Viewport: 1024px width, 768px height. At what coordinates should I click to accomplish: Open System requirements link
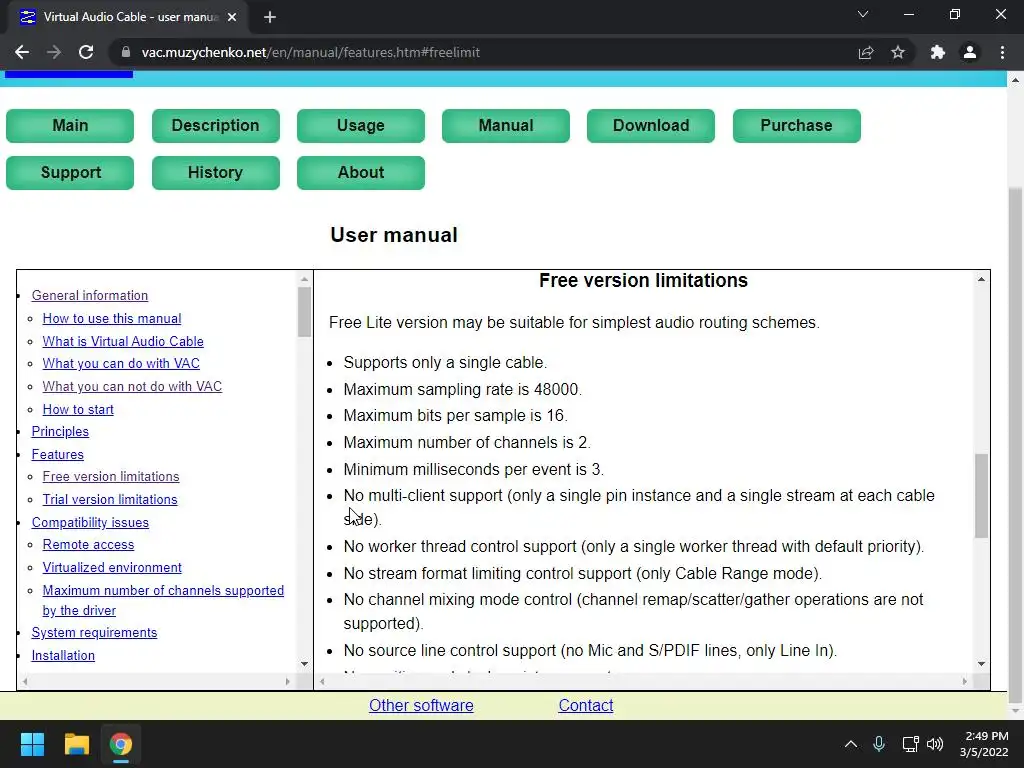click(94, 632)
